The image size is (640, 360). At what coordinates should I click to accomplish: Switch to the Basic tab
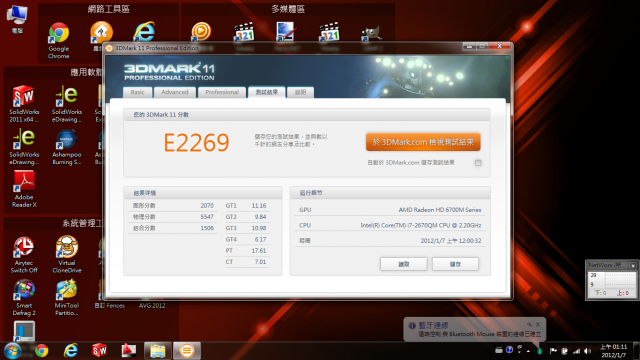[x=138, y=92]
